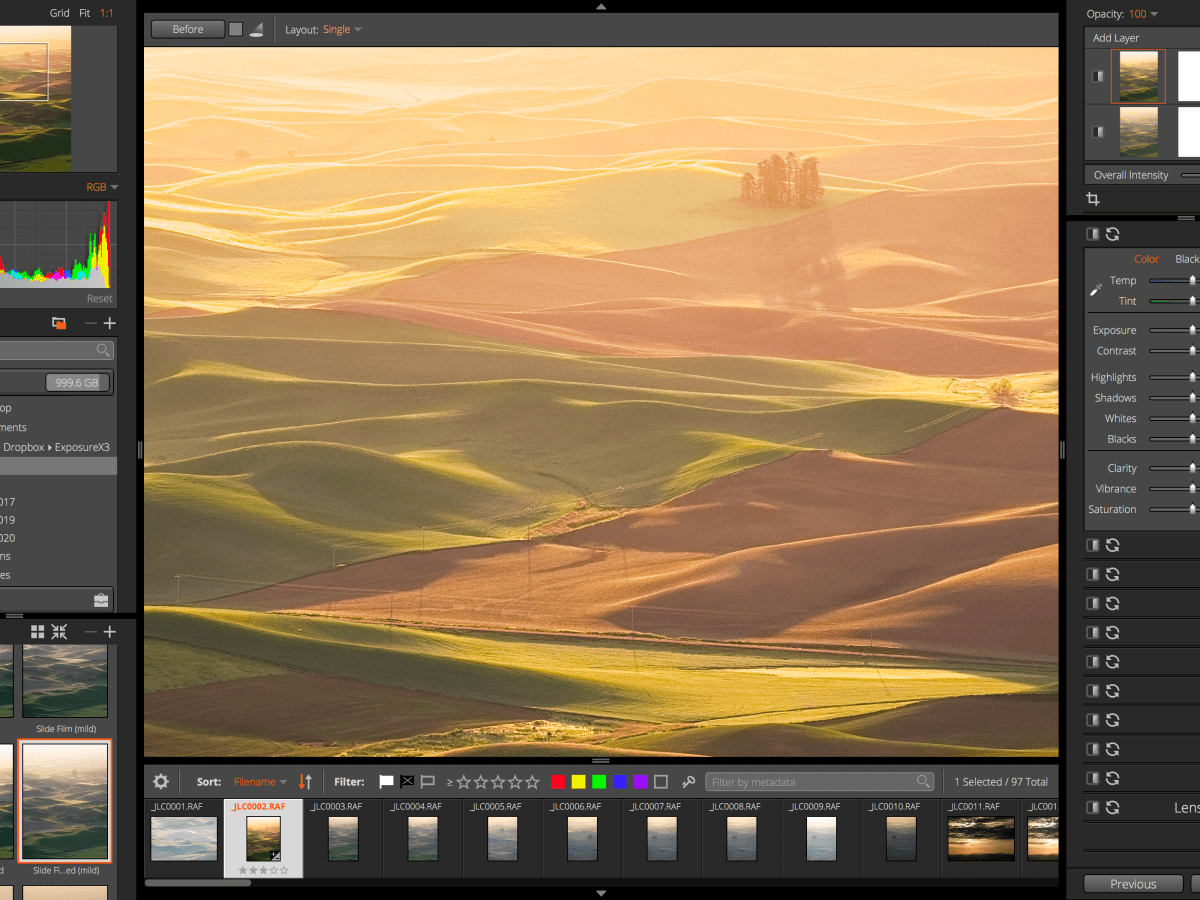Open the Layout Single dropdown

pyautogui.click(x=341, y=30)
